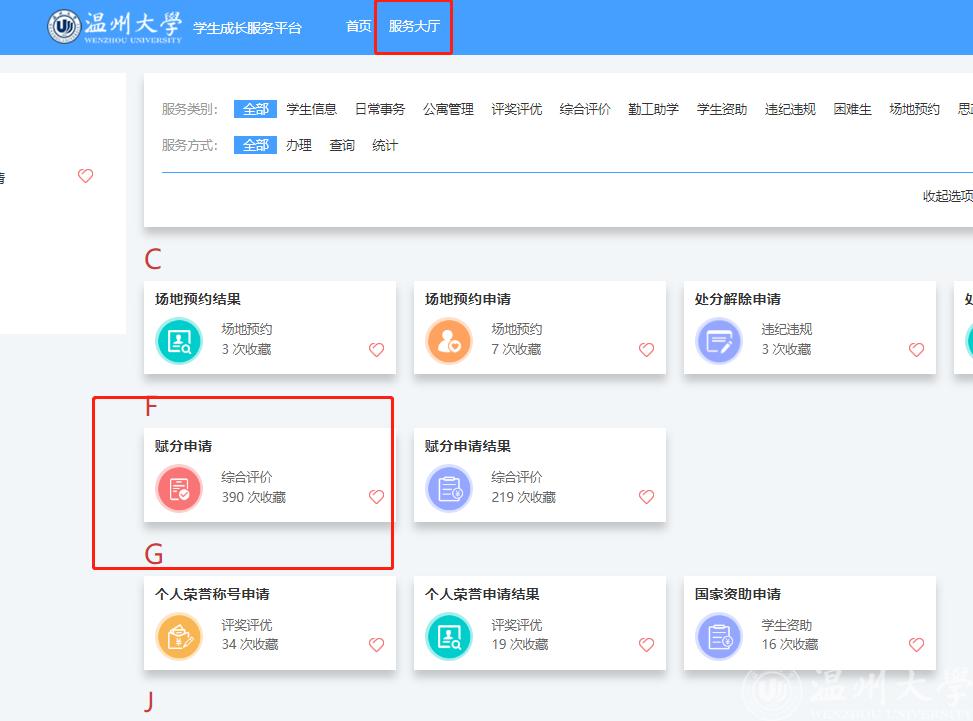The height and width of the screenshot is (721, 973).
Task: Toggle favorite heart in left sidebar panel
Action: coord(85,176)
